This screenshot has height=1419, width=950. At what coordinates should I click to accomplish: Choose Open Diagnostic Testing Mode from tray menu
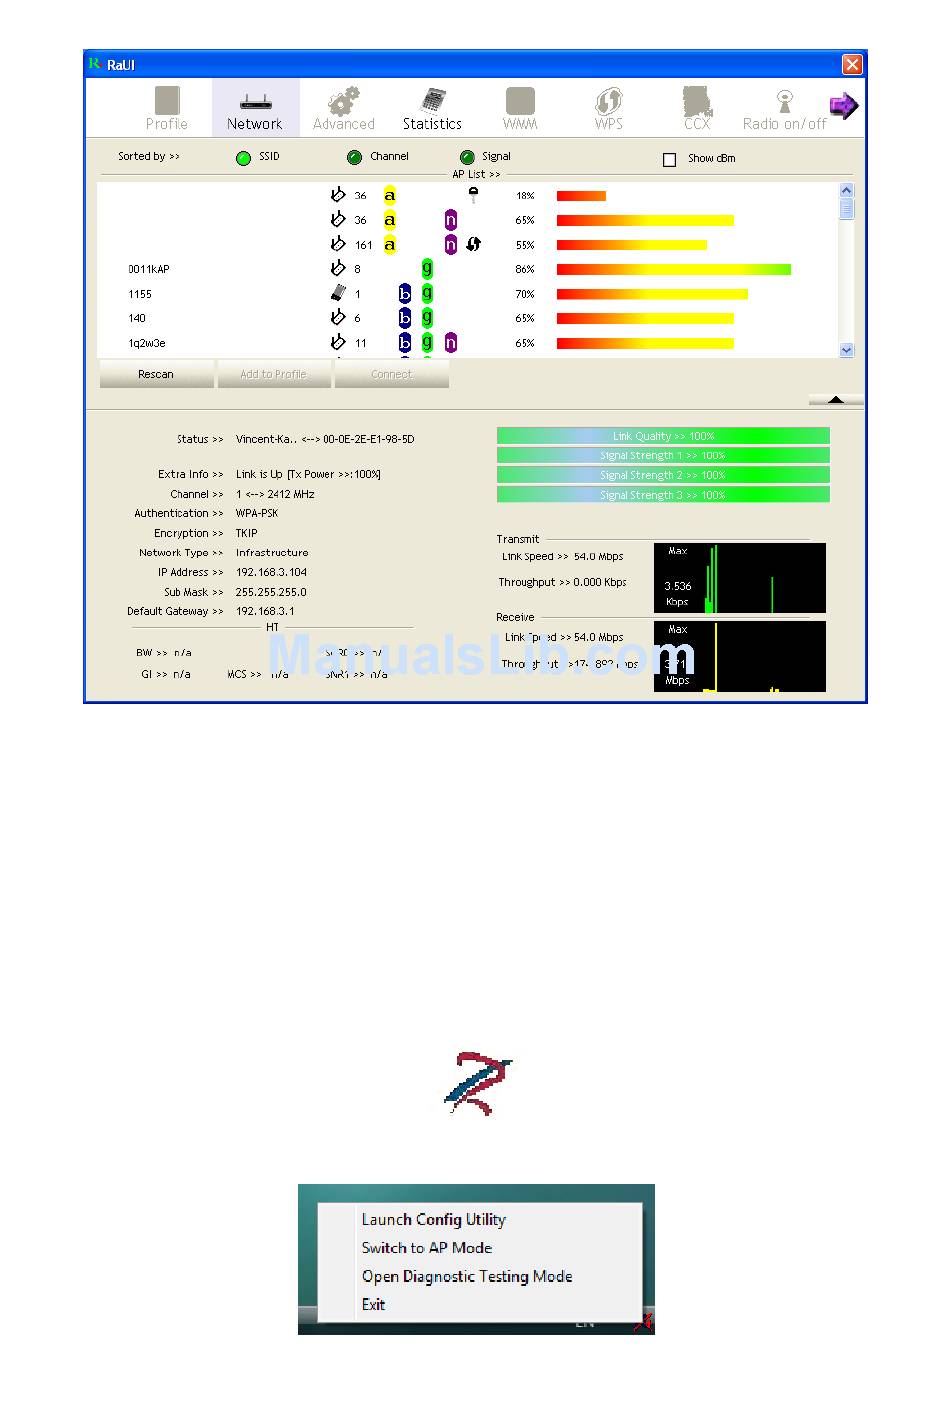pos(467,1276)
